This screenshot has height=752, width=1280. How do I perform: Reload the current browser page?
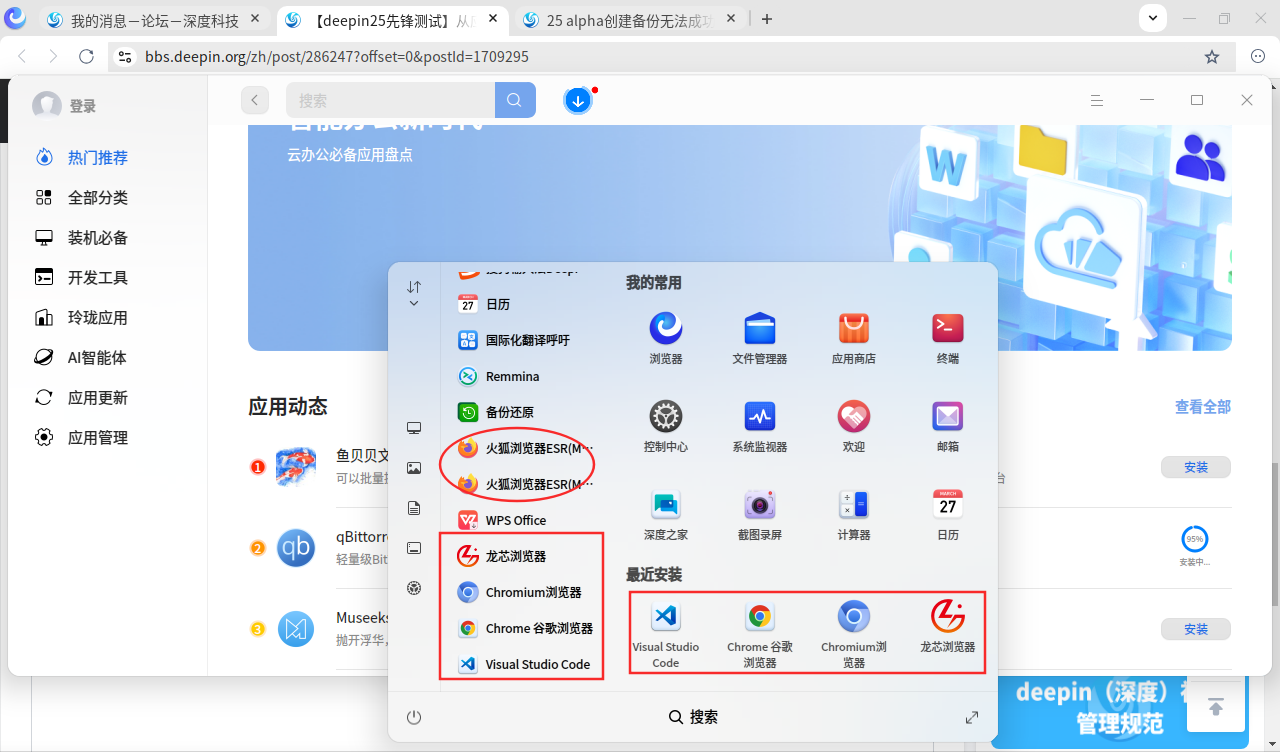tap(86, 57)
